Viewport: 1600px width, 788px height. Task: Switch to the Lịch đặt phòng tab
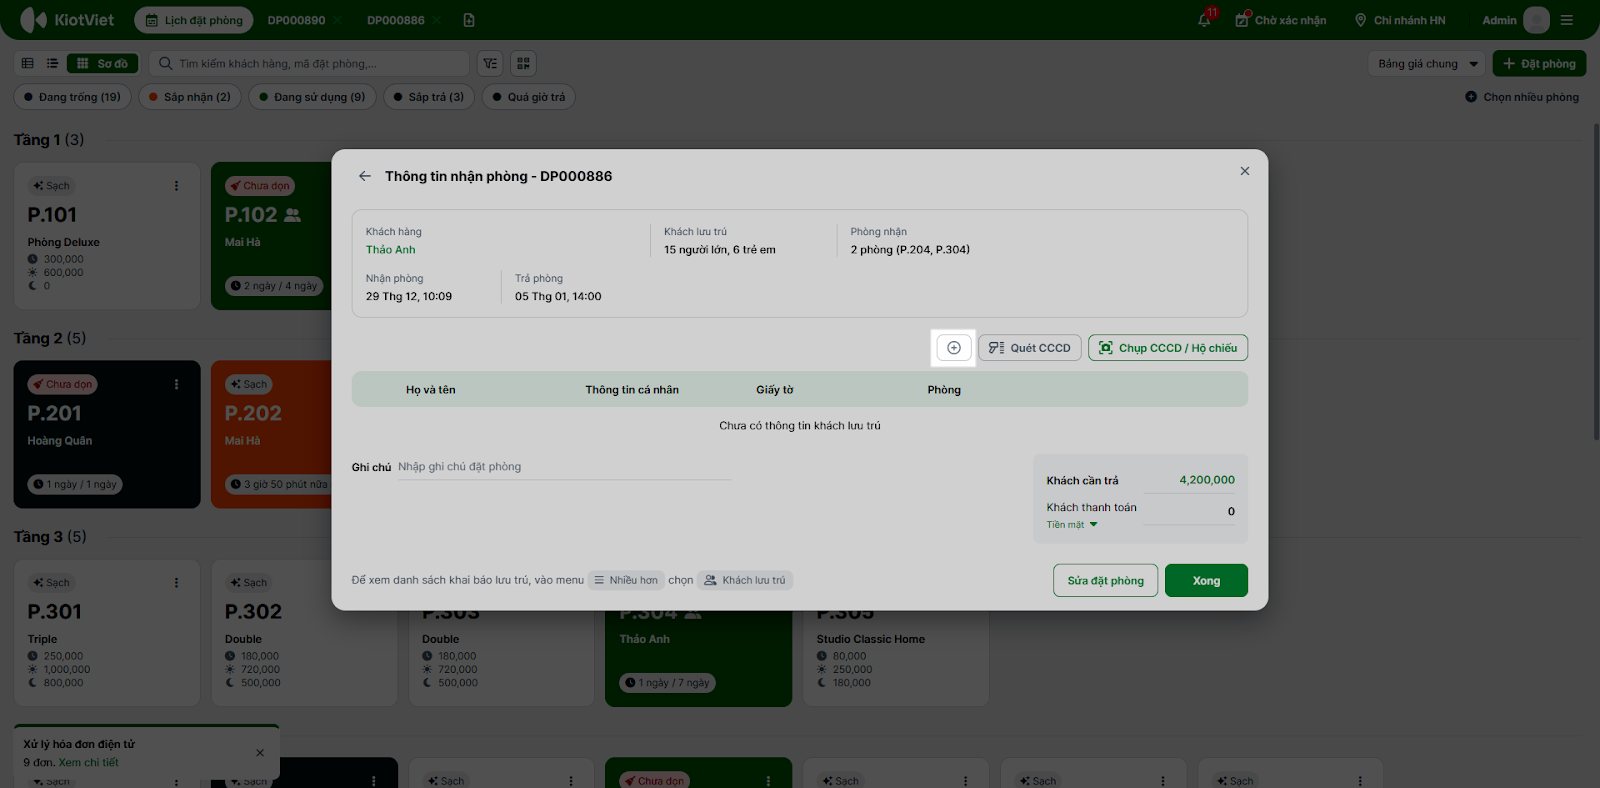(194, 20)
